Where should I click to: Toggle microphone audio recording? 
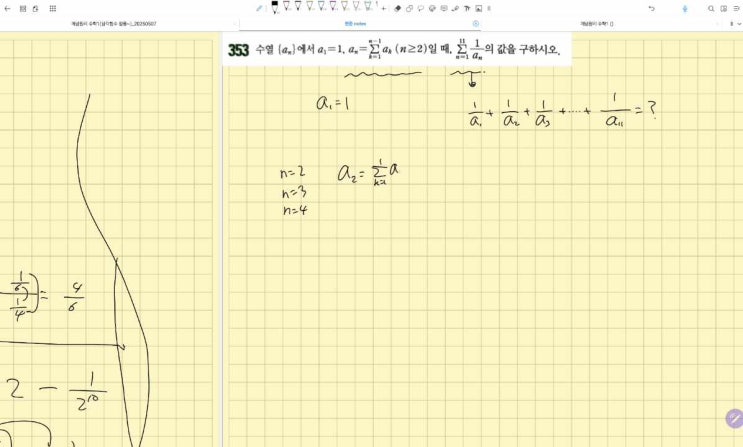[x=684, y=8]
